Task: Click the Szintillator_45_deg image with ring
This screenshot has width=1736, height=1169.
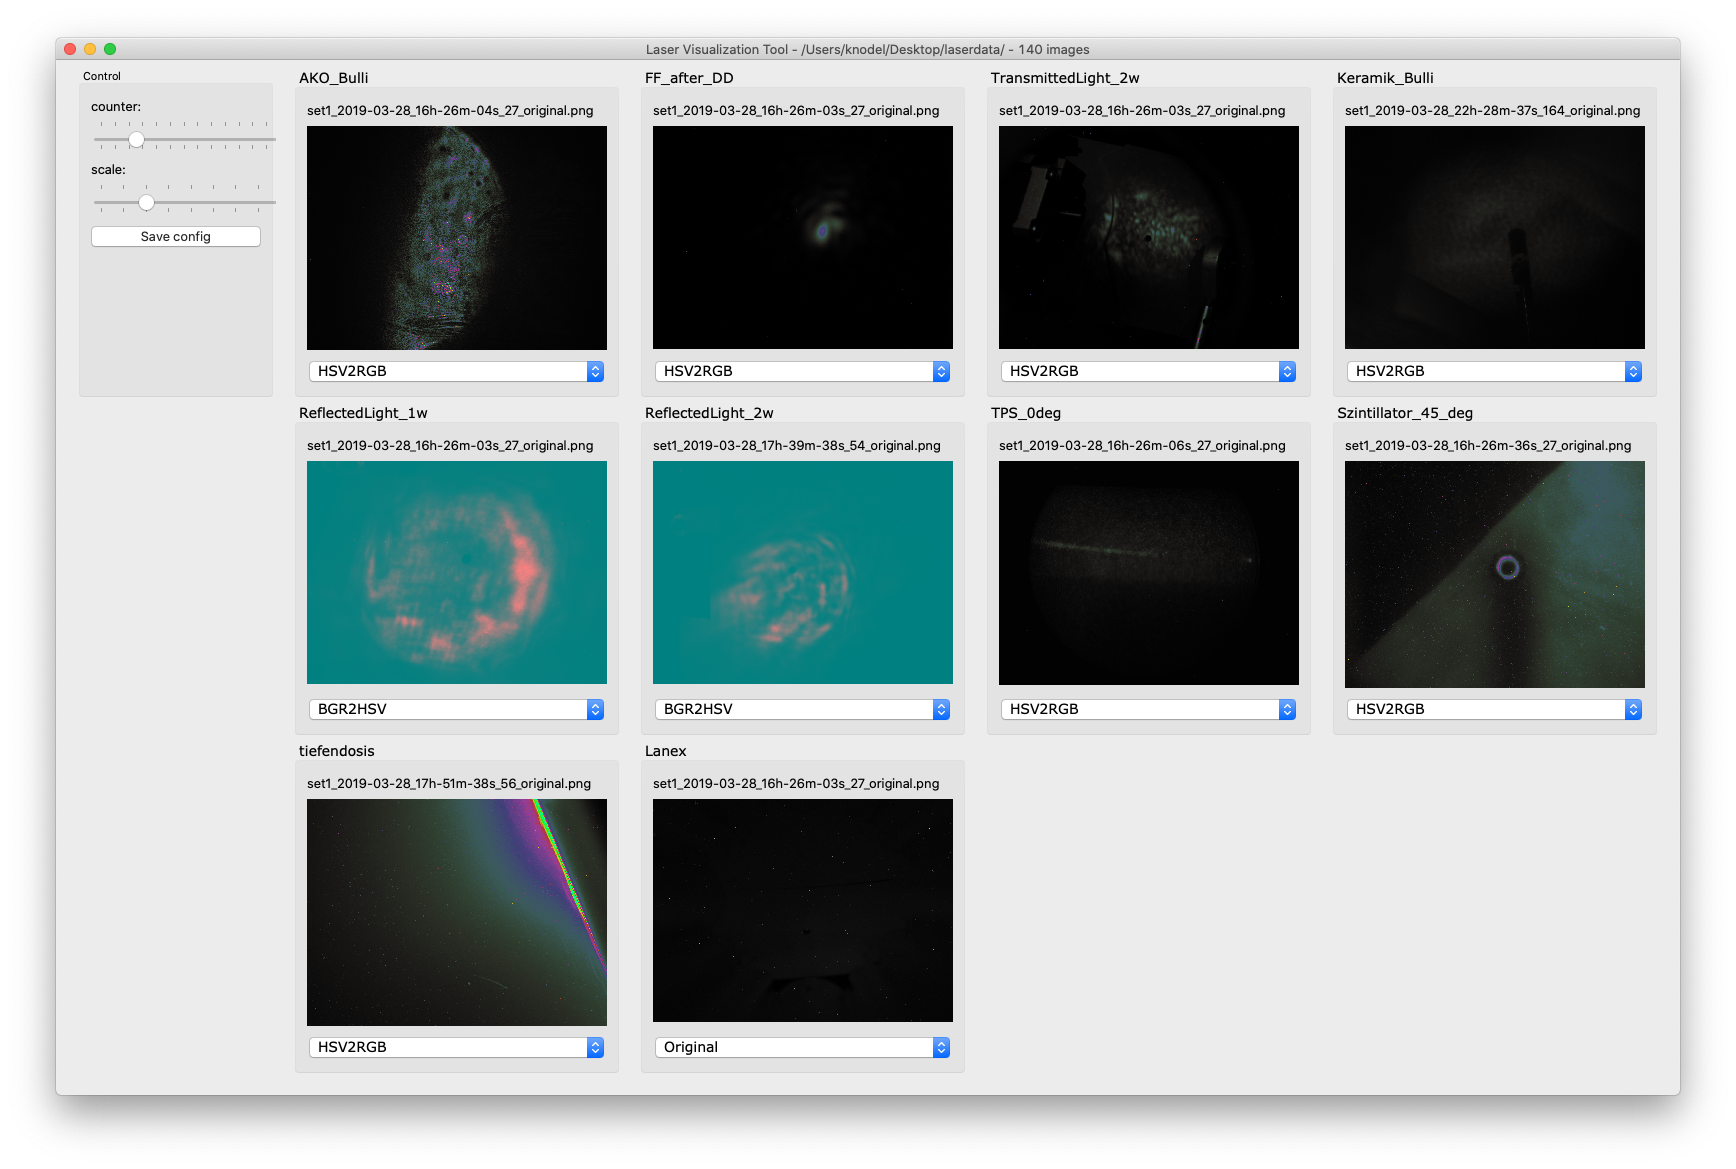Action: tap(1495, 574)
